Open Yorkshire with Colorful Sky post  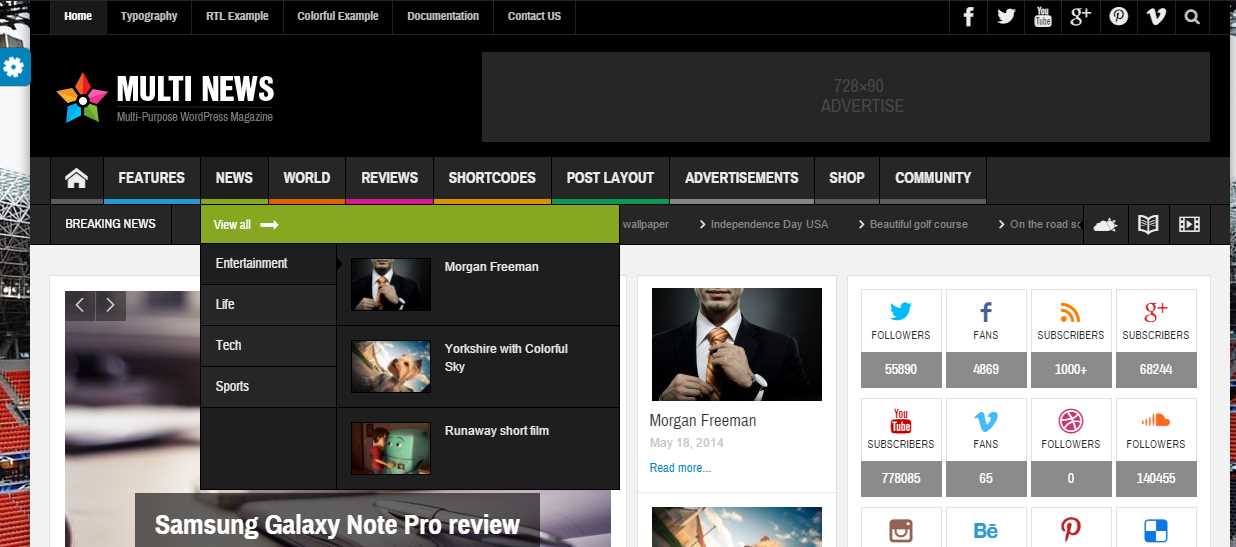[x=506, y=358]
